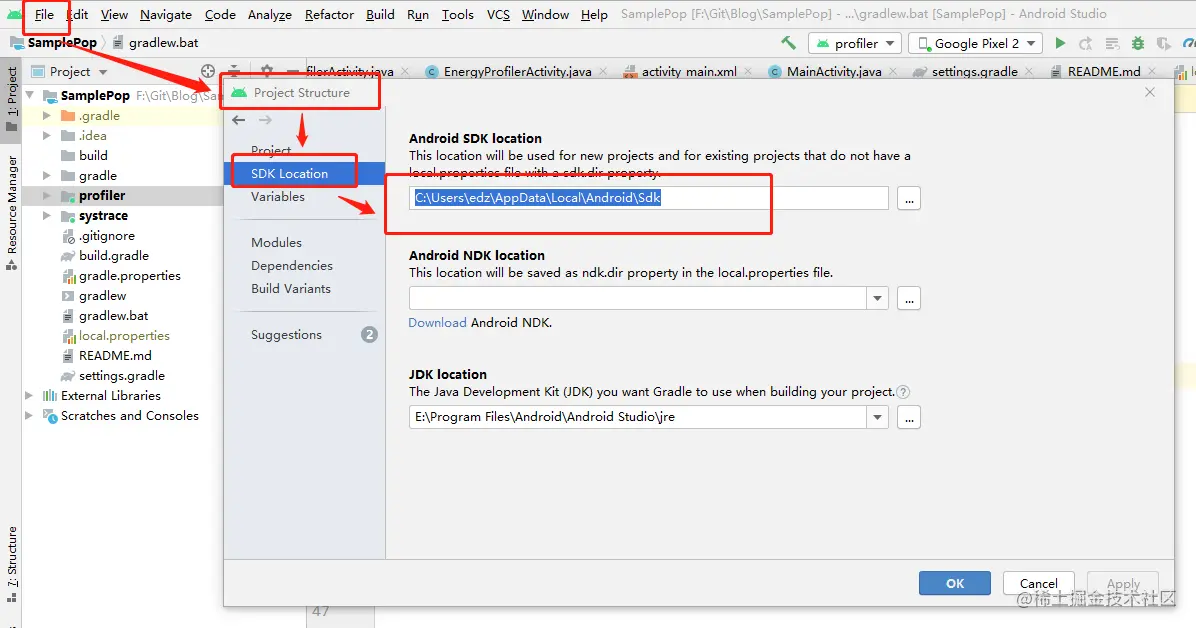The height and width of the screenshot is (628, 1196).
Task: Open the Analyze menu
Action: point(269,14)
